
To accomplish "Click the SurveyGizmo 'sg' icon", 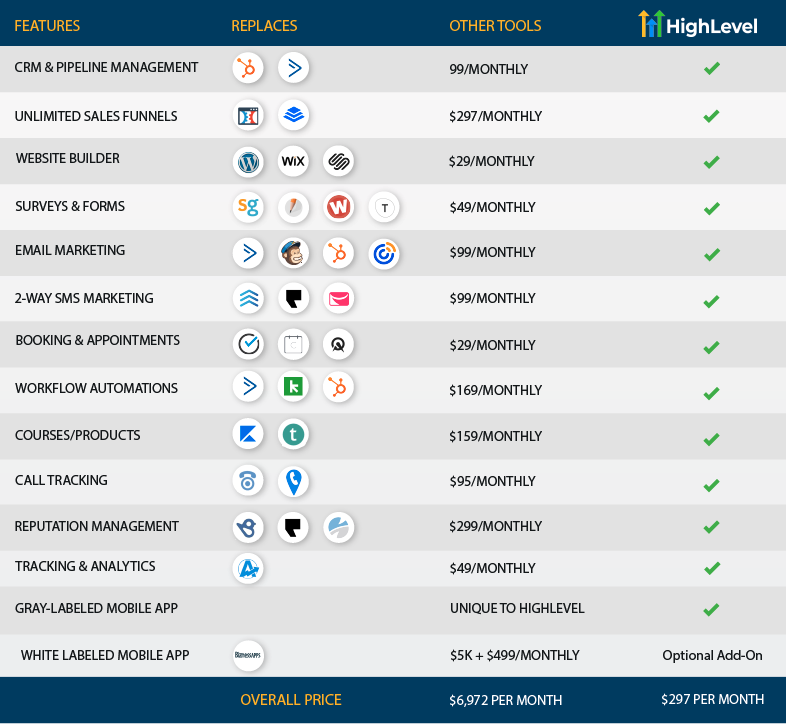I will (248, 207).
